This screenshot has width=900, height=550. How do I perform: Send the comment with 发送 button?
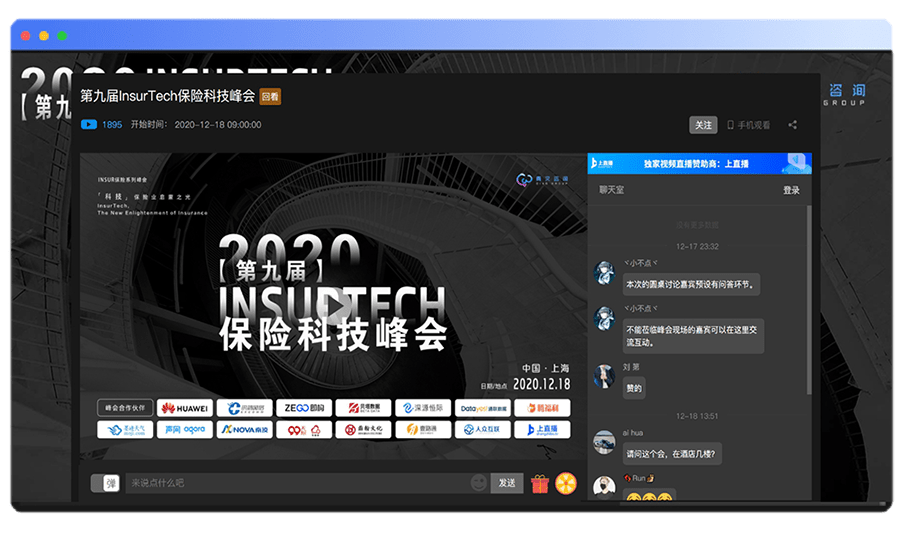pyautogui.click(x=507, y=483)
